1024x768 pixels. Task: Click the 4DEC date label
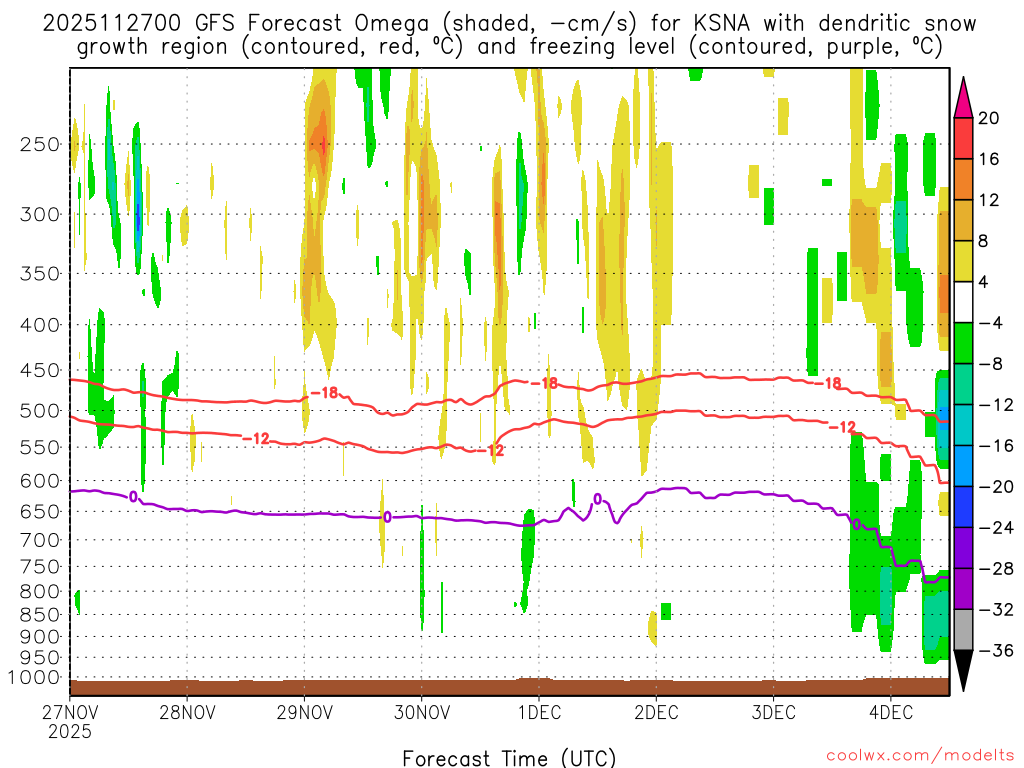point(891,712)
